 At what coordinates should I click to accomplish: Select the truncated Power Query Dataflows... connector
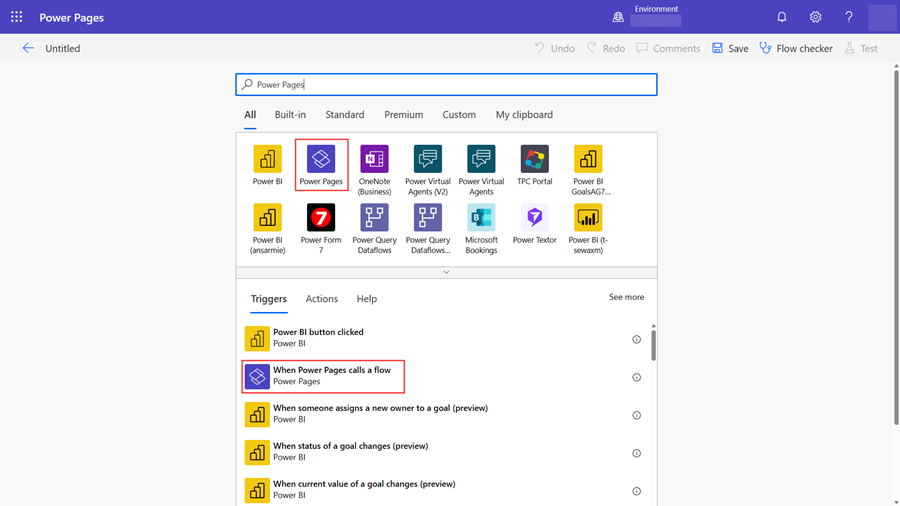(x=428, y=229)
